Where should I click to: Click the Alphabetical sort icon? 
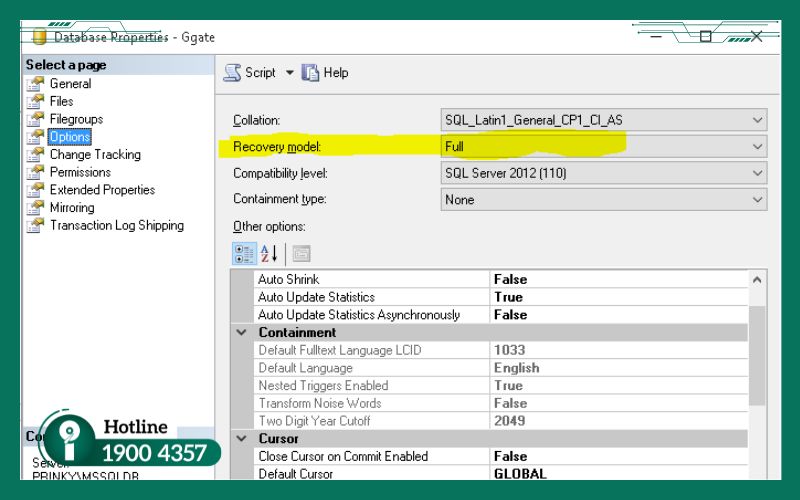269,254
